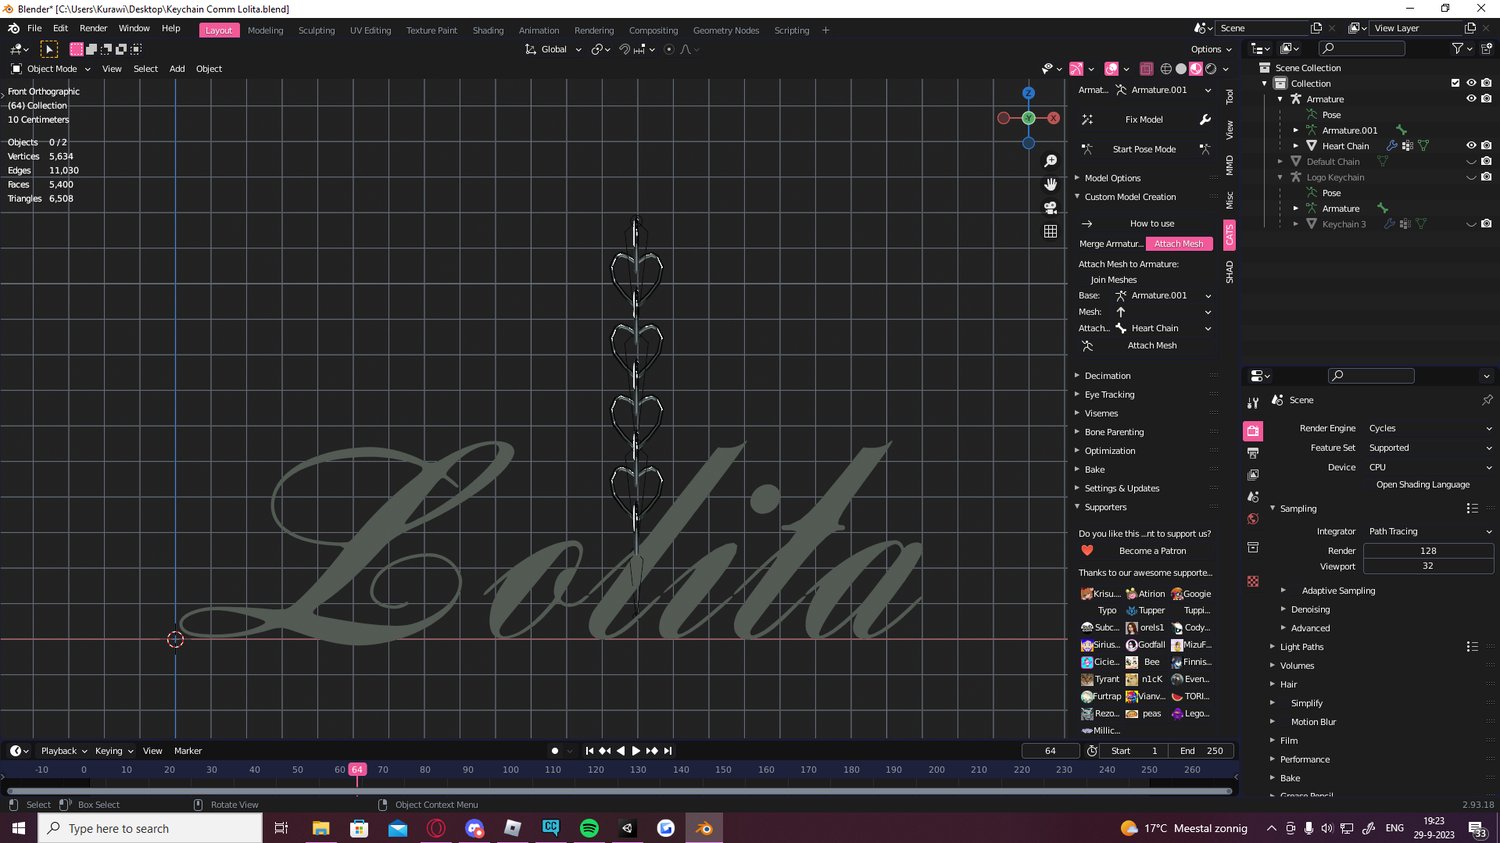The image size is (1500, 843).
Task: Adjust the Render samples value field
Action: (x=1428, y=551)
